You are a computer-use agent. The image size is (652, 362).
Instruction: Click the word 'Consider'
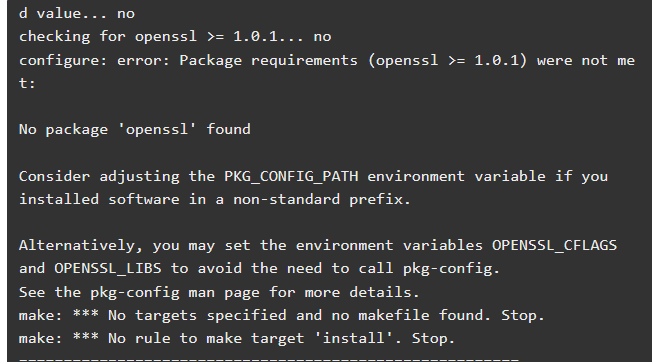click(x=54, y=176)
